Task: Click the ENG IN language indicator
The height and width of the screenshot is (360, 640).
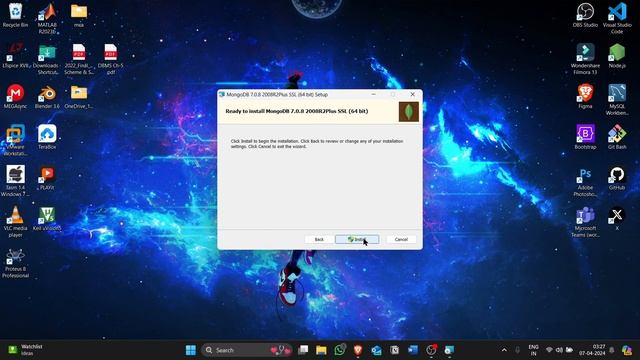Action: click(x=533, y=350)
